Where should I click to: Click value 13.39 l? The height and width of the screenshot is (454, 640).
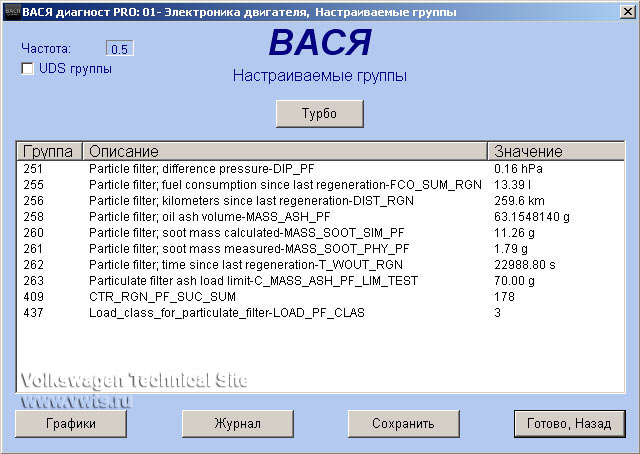[x=513, y=185]
